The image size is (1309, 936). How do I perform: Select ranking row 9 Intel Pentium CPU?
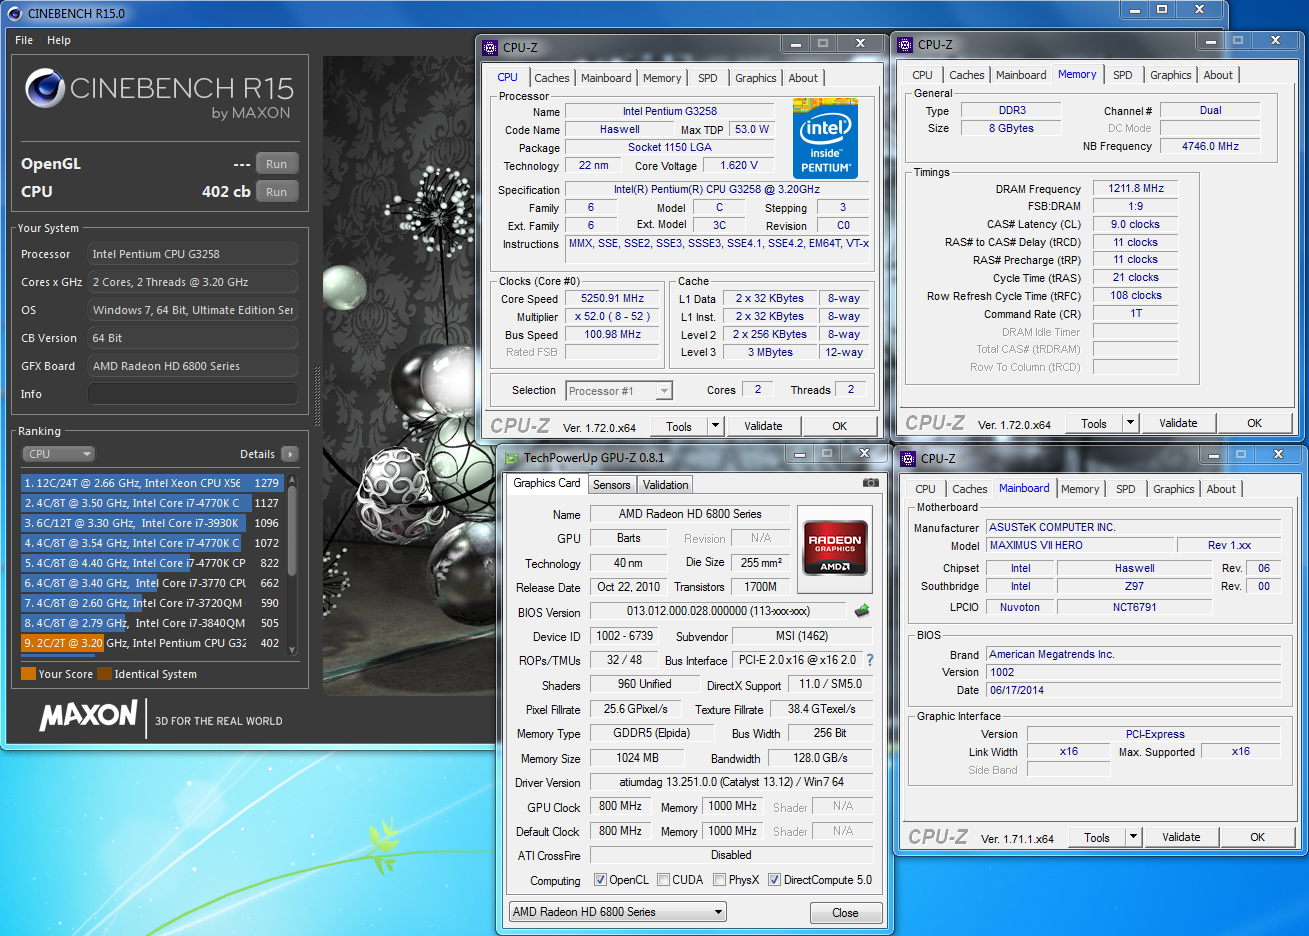152,643
